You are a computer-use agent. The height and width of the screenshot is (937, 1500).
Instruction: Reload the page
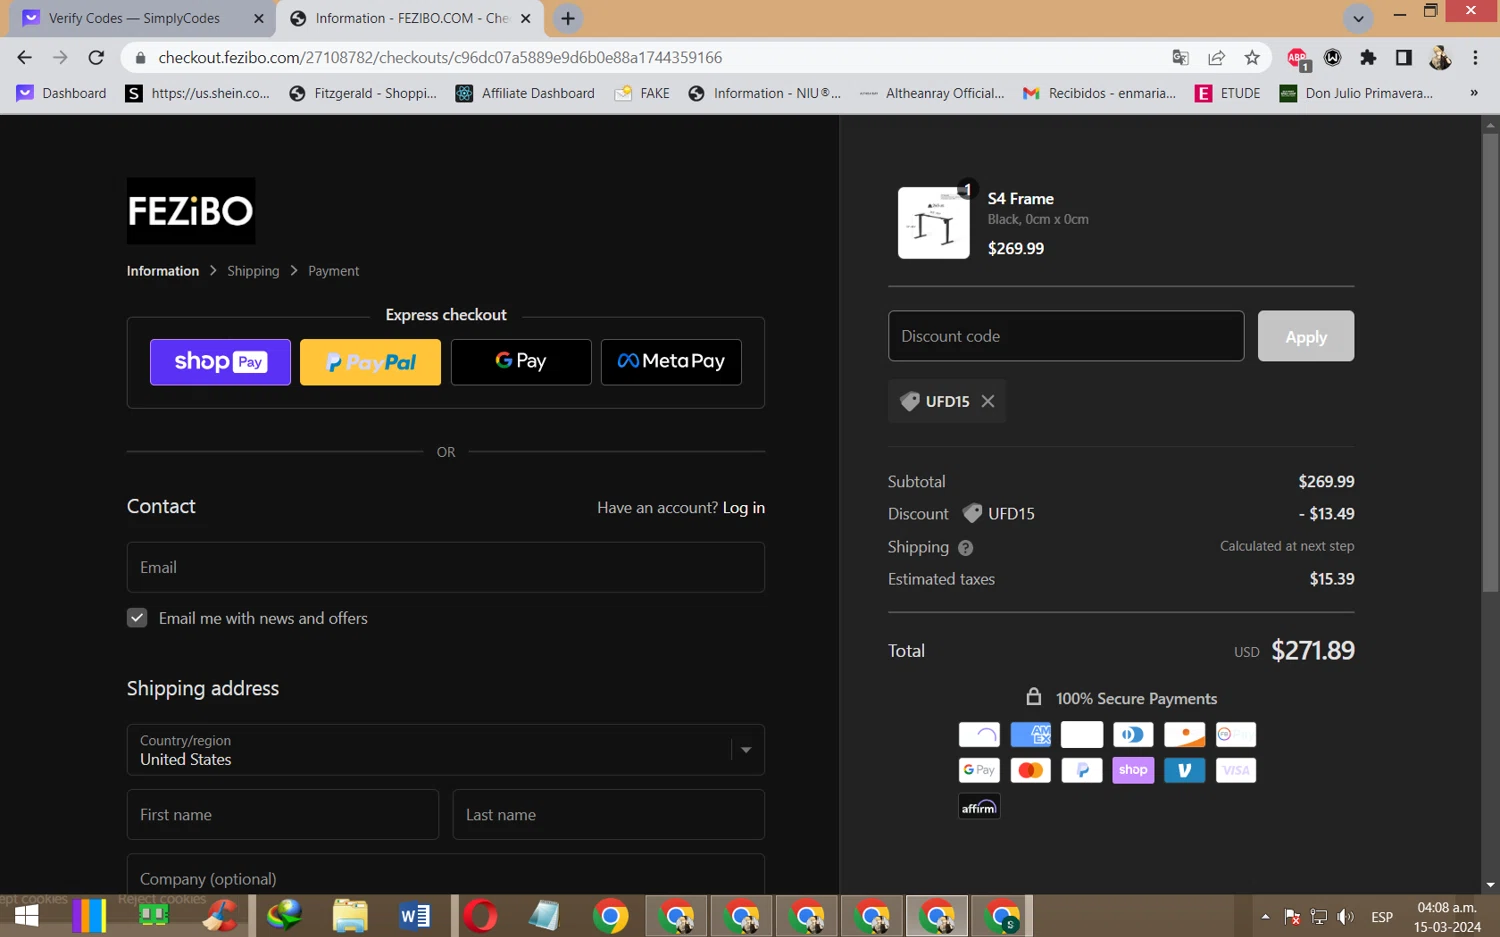(96, 58)
